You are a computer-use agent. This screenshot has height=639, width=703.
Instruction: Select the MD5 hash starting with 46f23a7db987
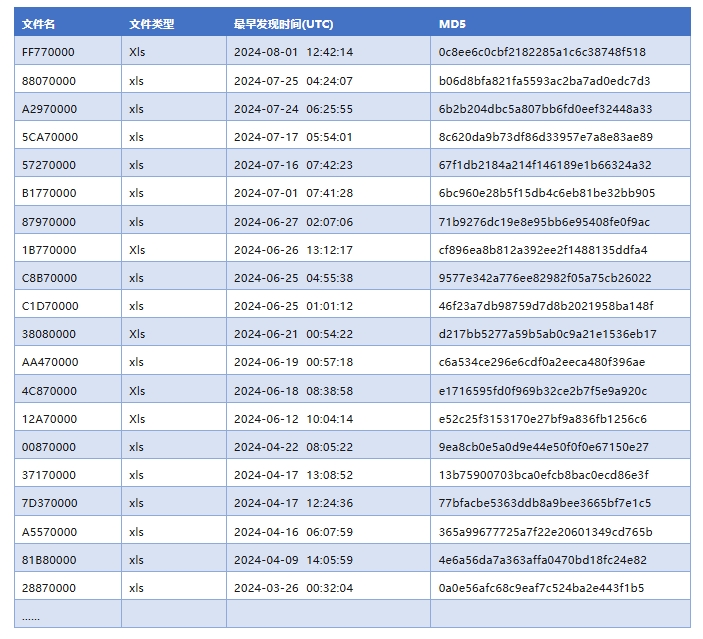[546, 306]
